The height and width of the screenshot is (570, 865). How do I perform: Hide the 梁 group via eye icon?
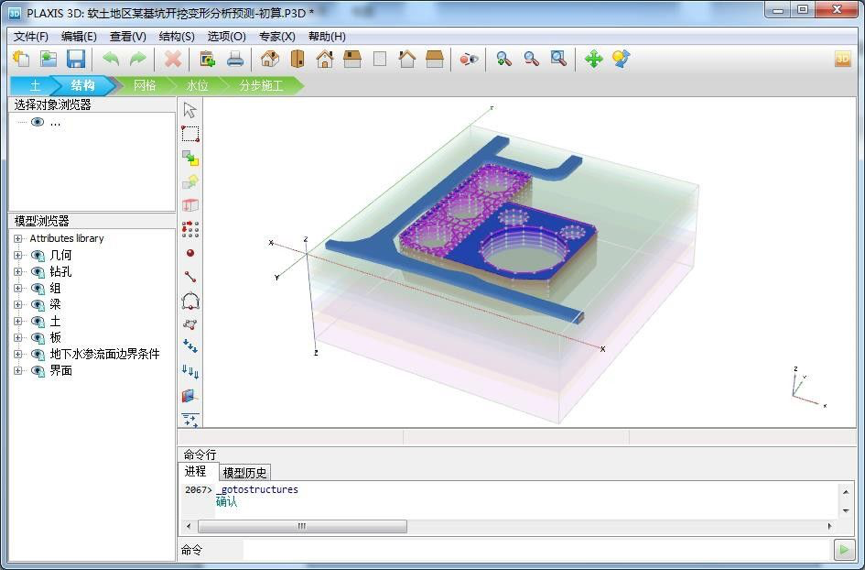pos(38,305)
